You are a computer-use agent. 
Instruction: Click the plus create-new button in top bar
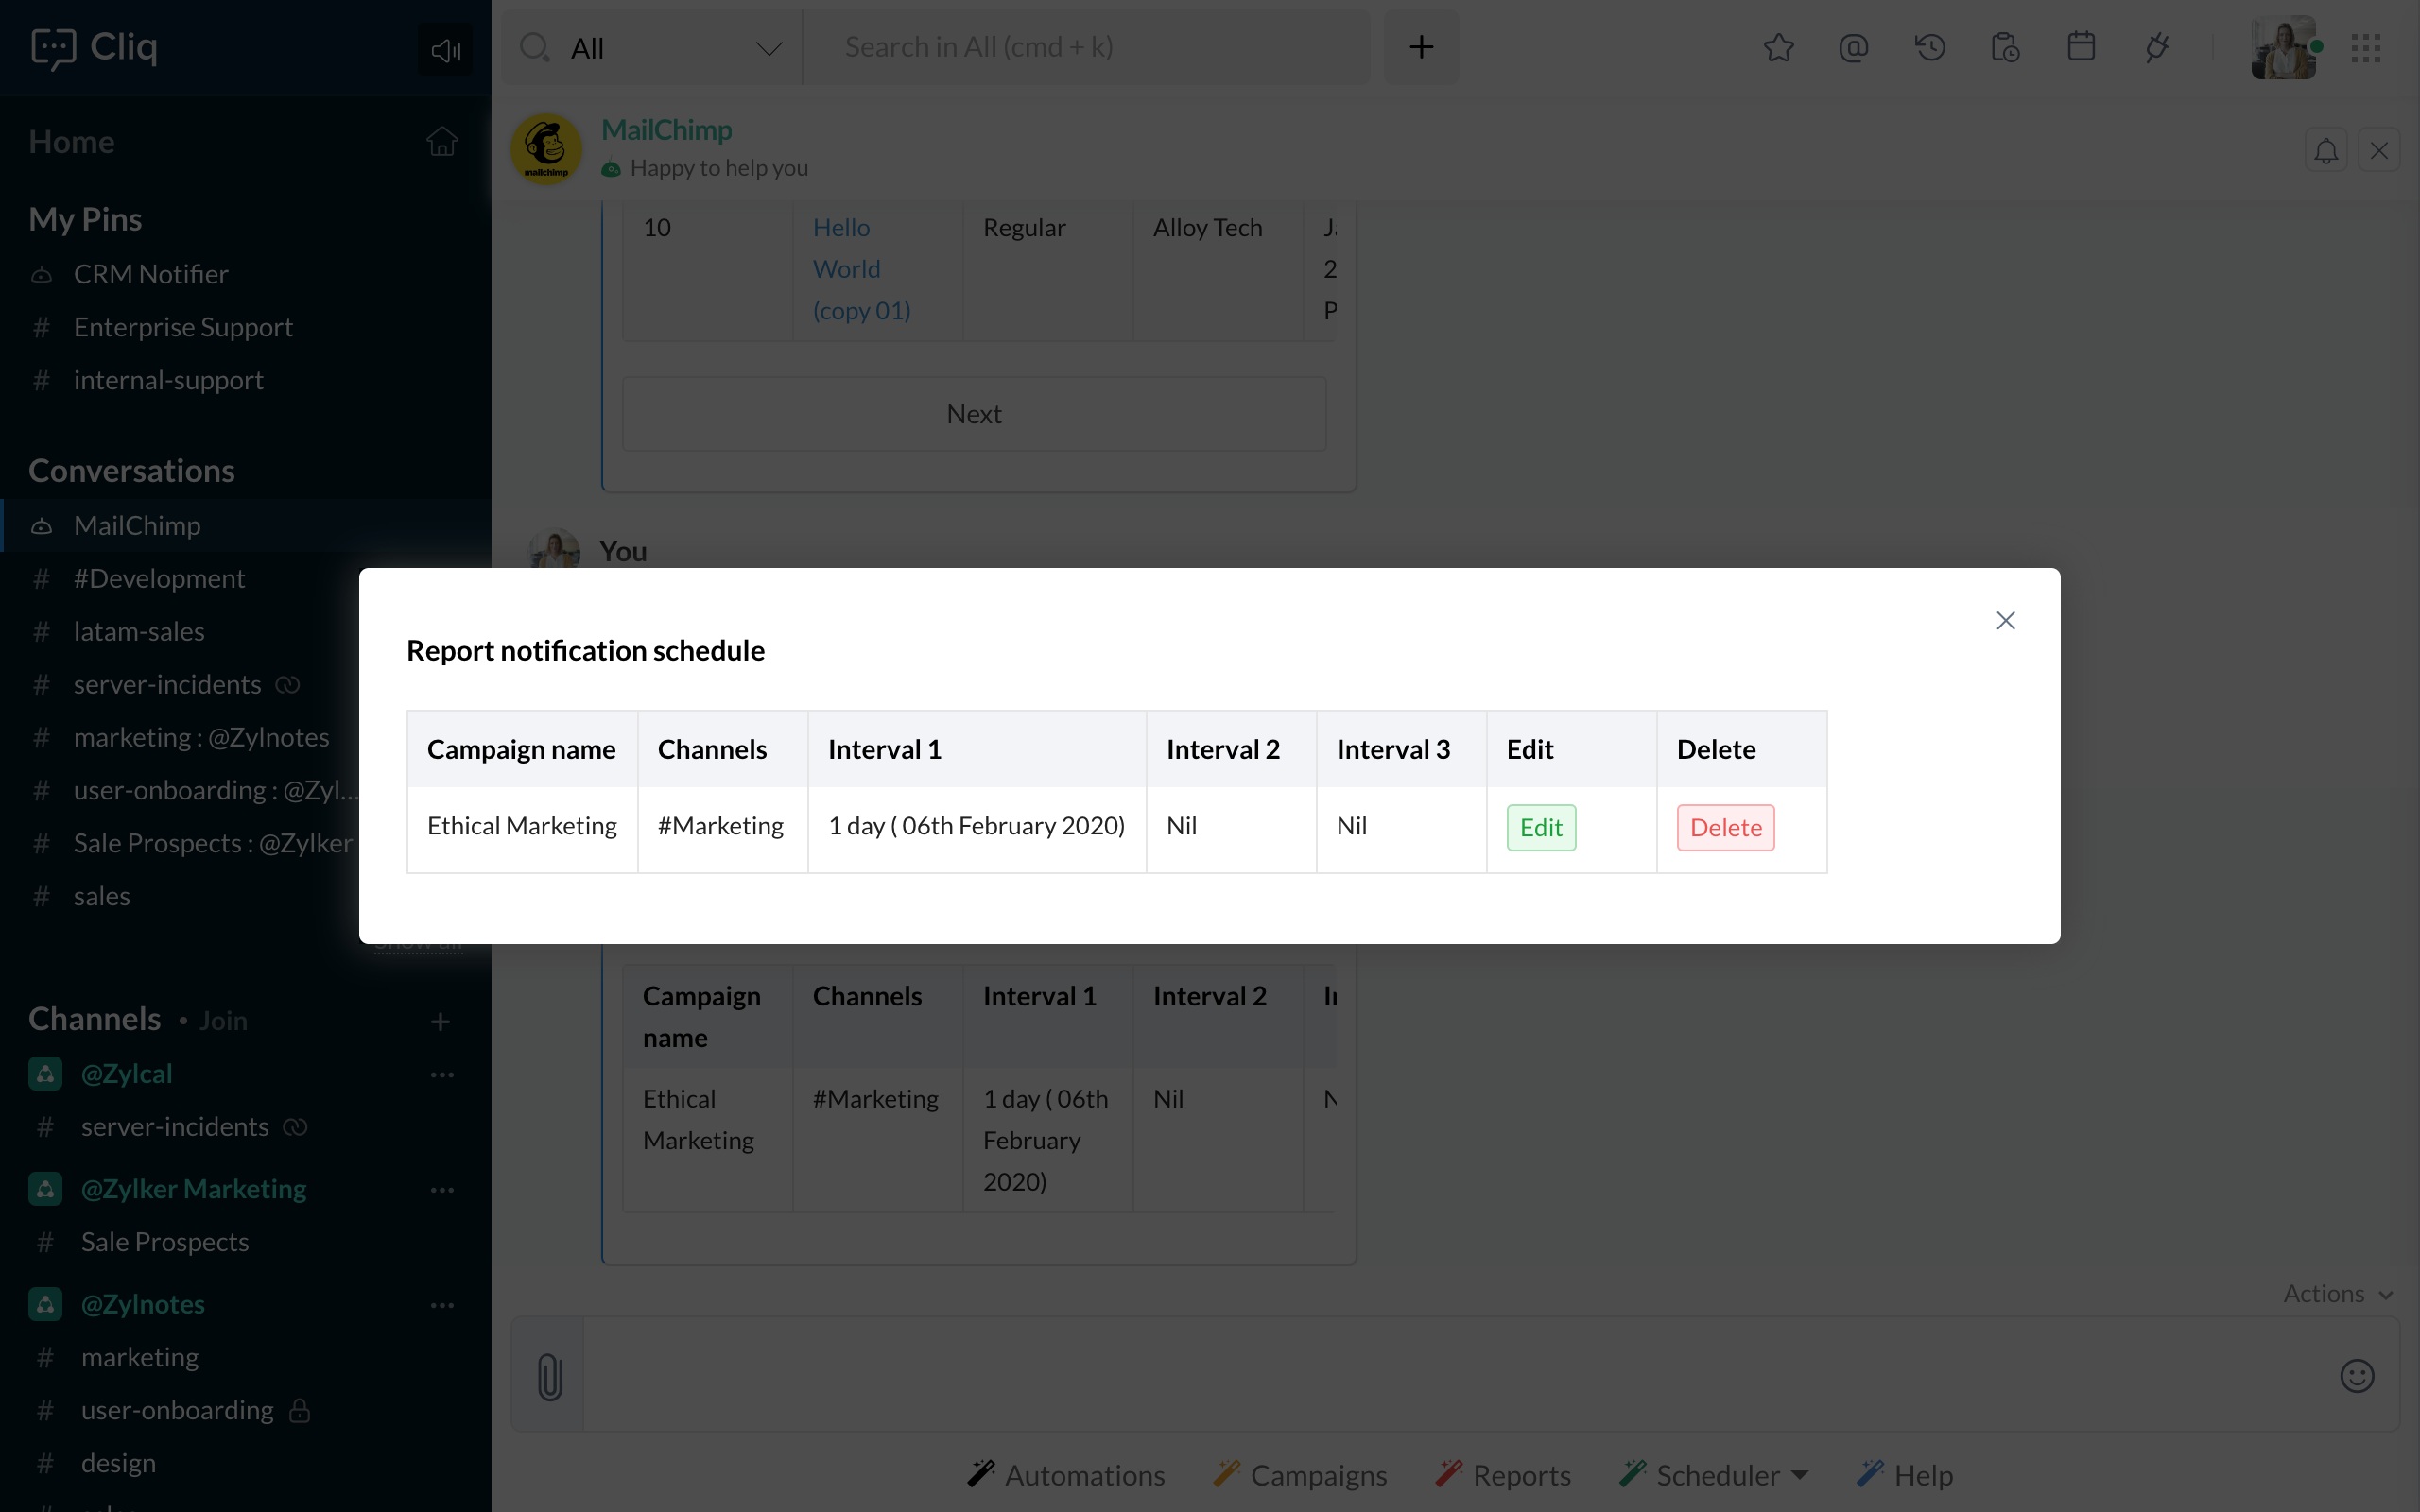pos(1421,47)
